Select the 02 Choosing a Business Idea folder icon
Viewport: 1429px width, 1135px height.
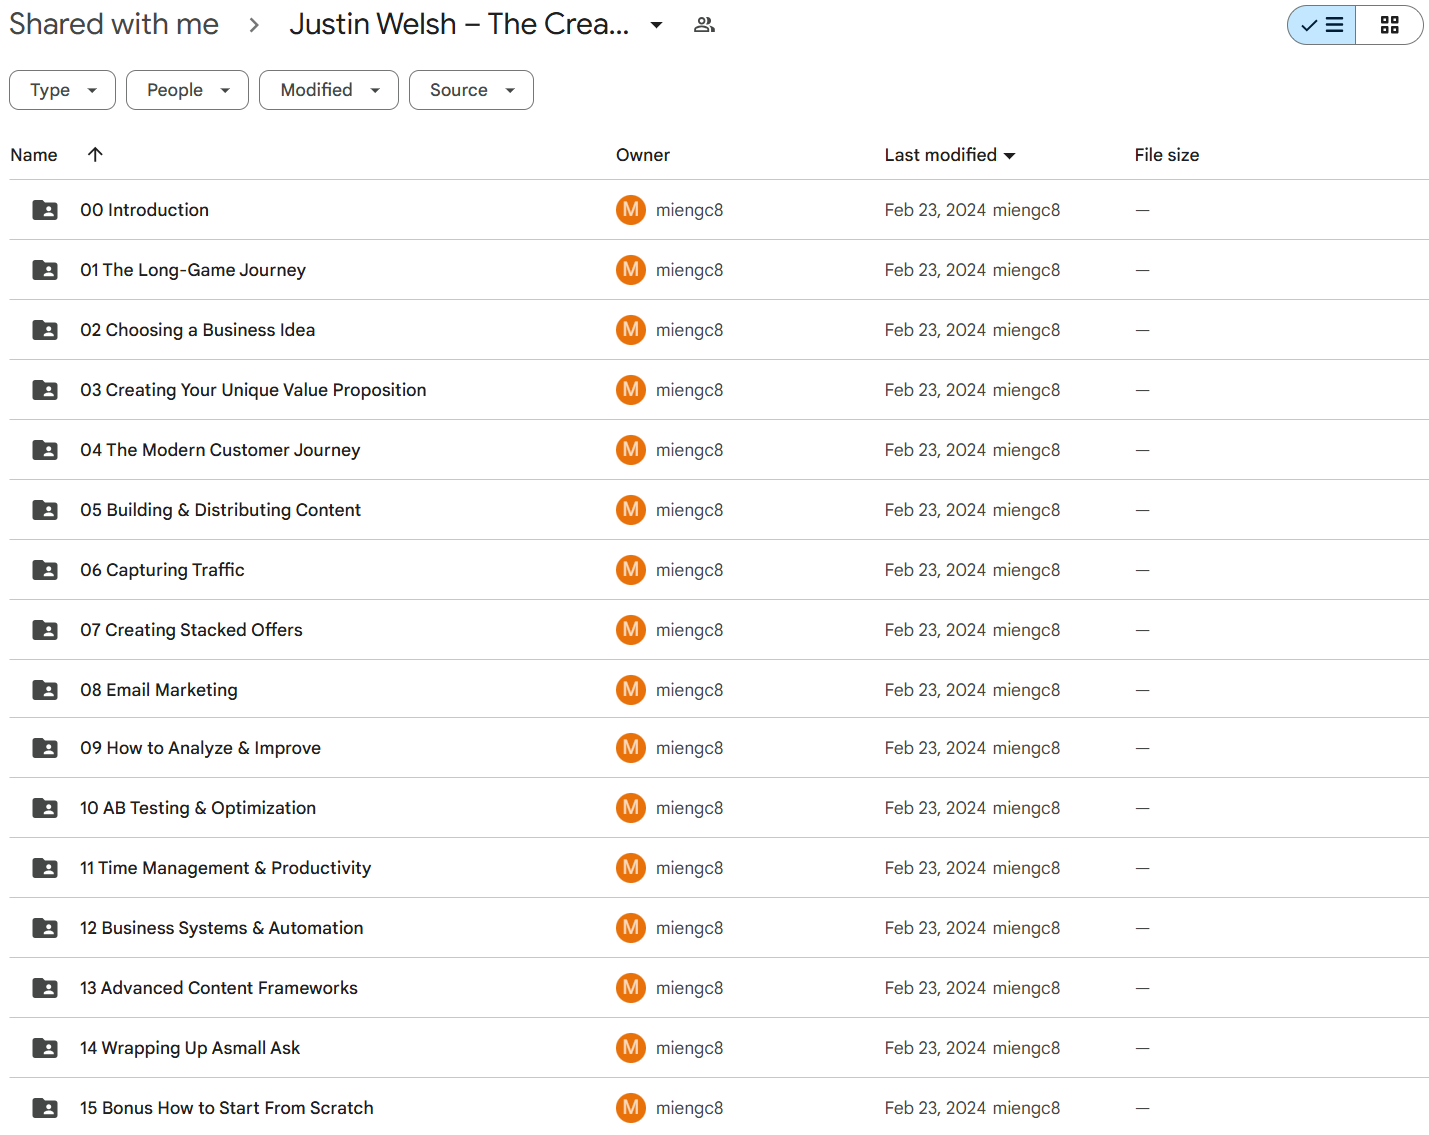tap(45, 330)
